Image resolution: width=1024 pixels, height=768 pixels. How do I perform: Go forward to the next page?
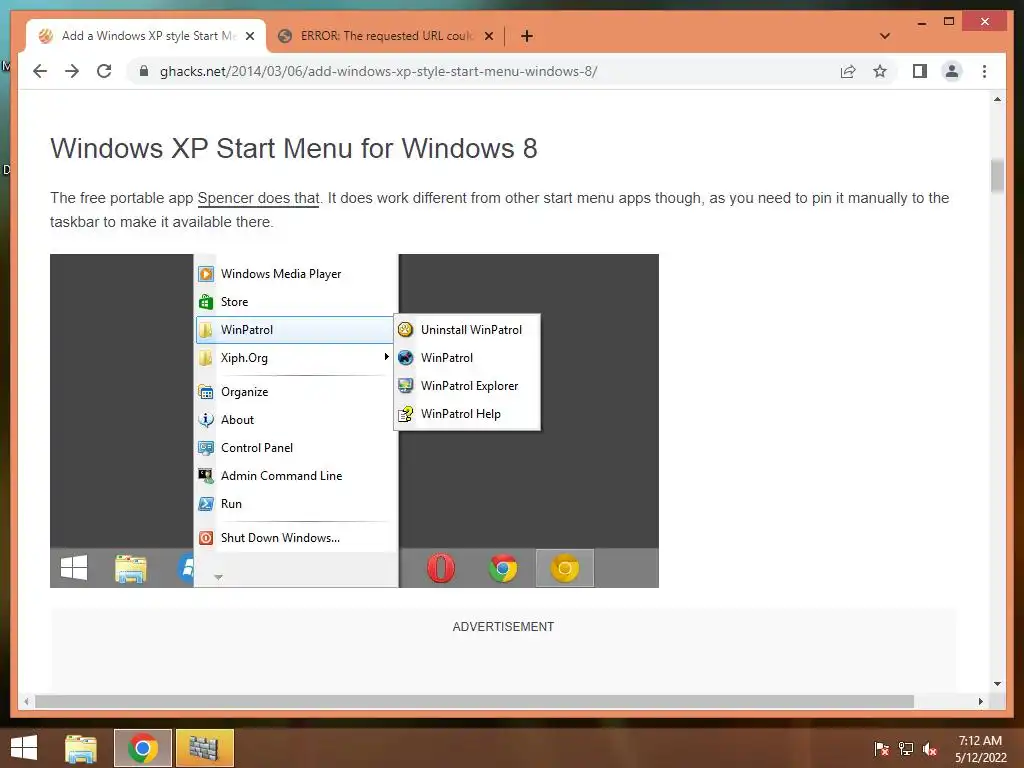72,71
